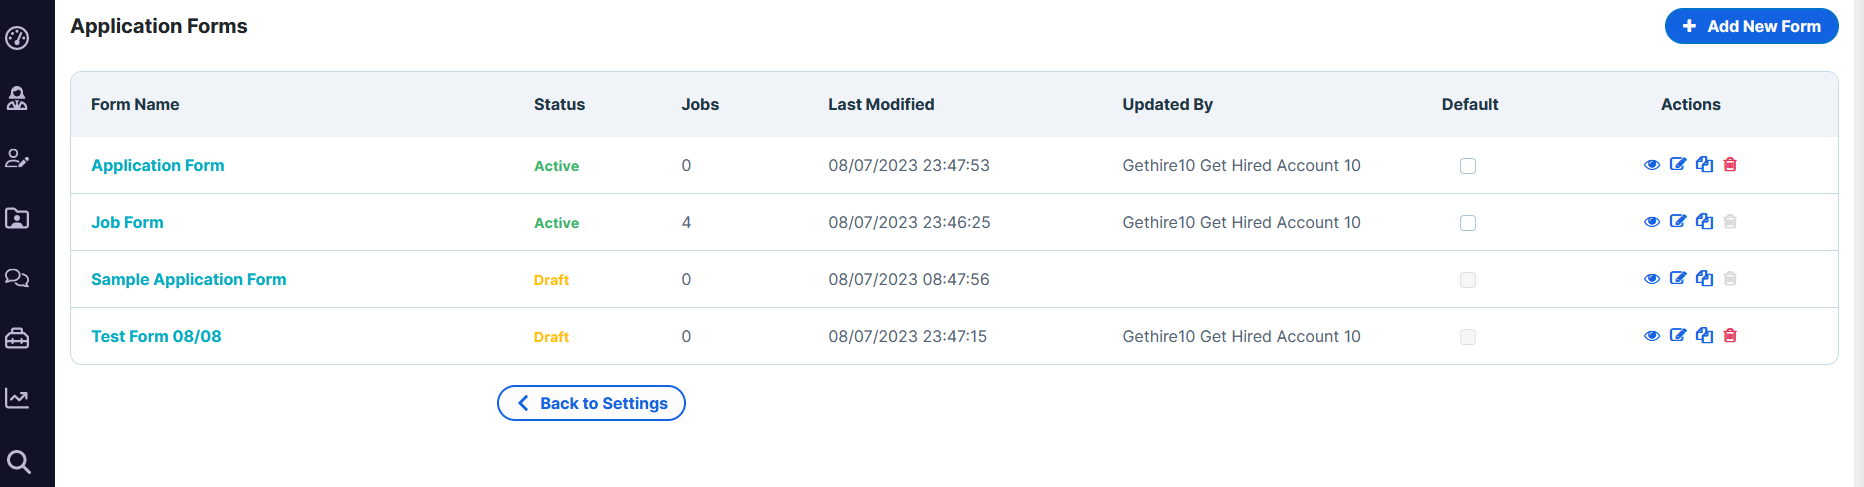The width and height of the screenshot is (1864, 487).
Task: Go Back to Settings
Action: [x=591, y=403]
